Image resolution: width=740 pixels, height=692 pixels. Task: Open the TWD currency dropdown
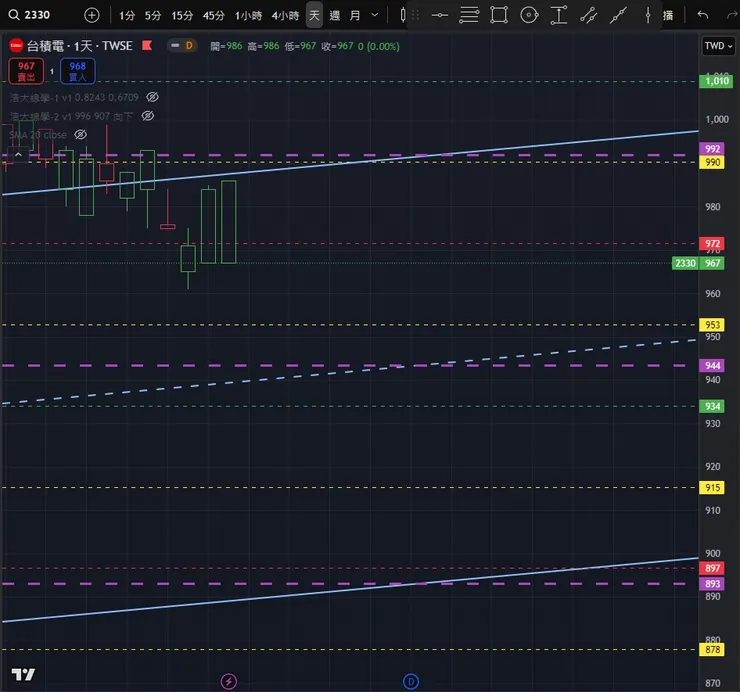coord(718,46)
